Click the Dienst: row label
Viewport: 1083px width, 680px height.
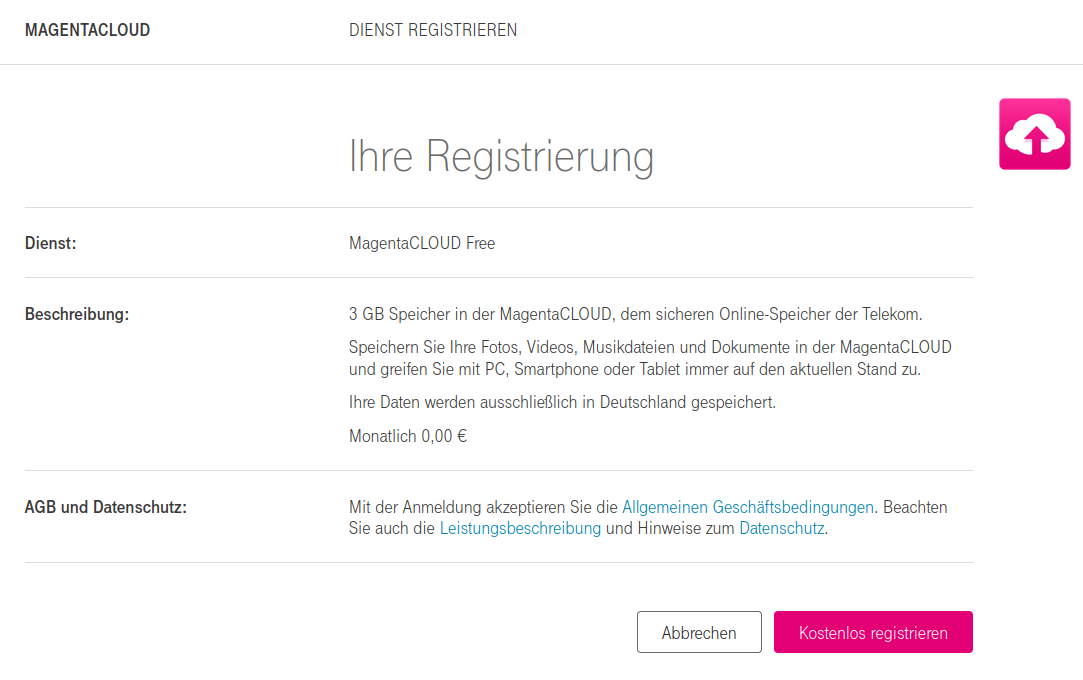click(x=51, y=243)
